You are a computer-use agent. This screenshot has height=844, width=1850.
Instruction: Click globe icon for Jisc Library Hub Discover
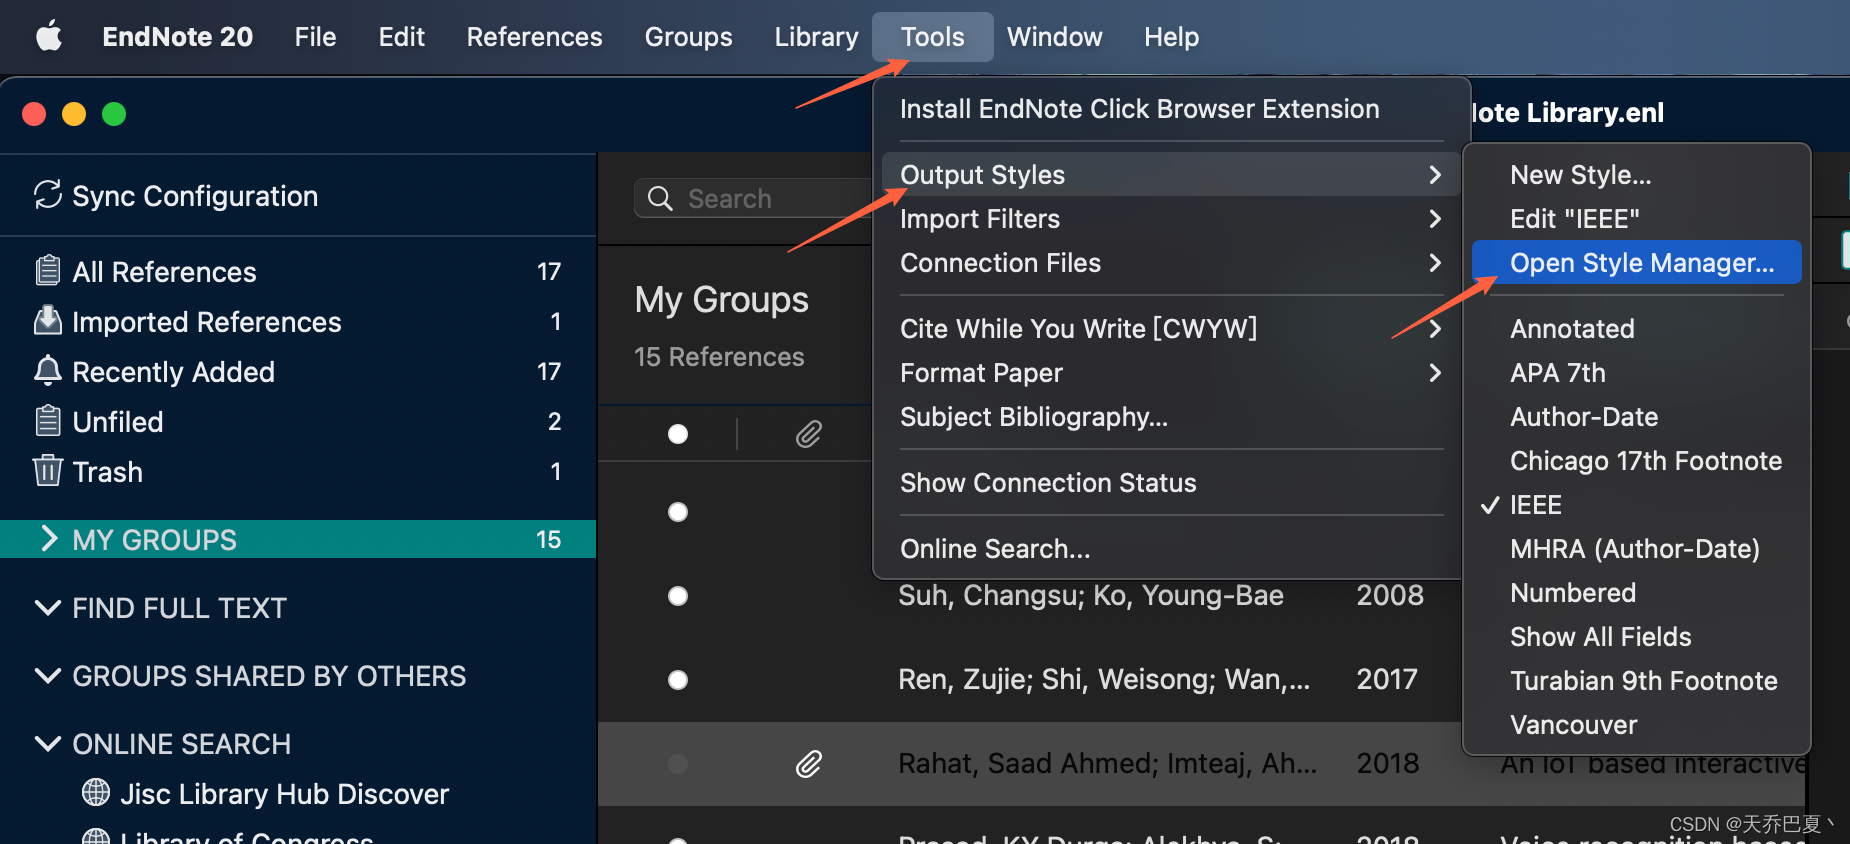[x=96, y=792]
